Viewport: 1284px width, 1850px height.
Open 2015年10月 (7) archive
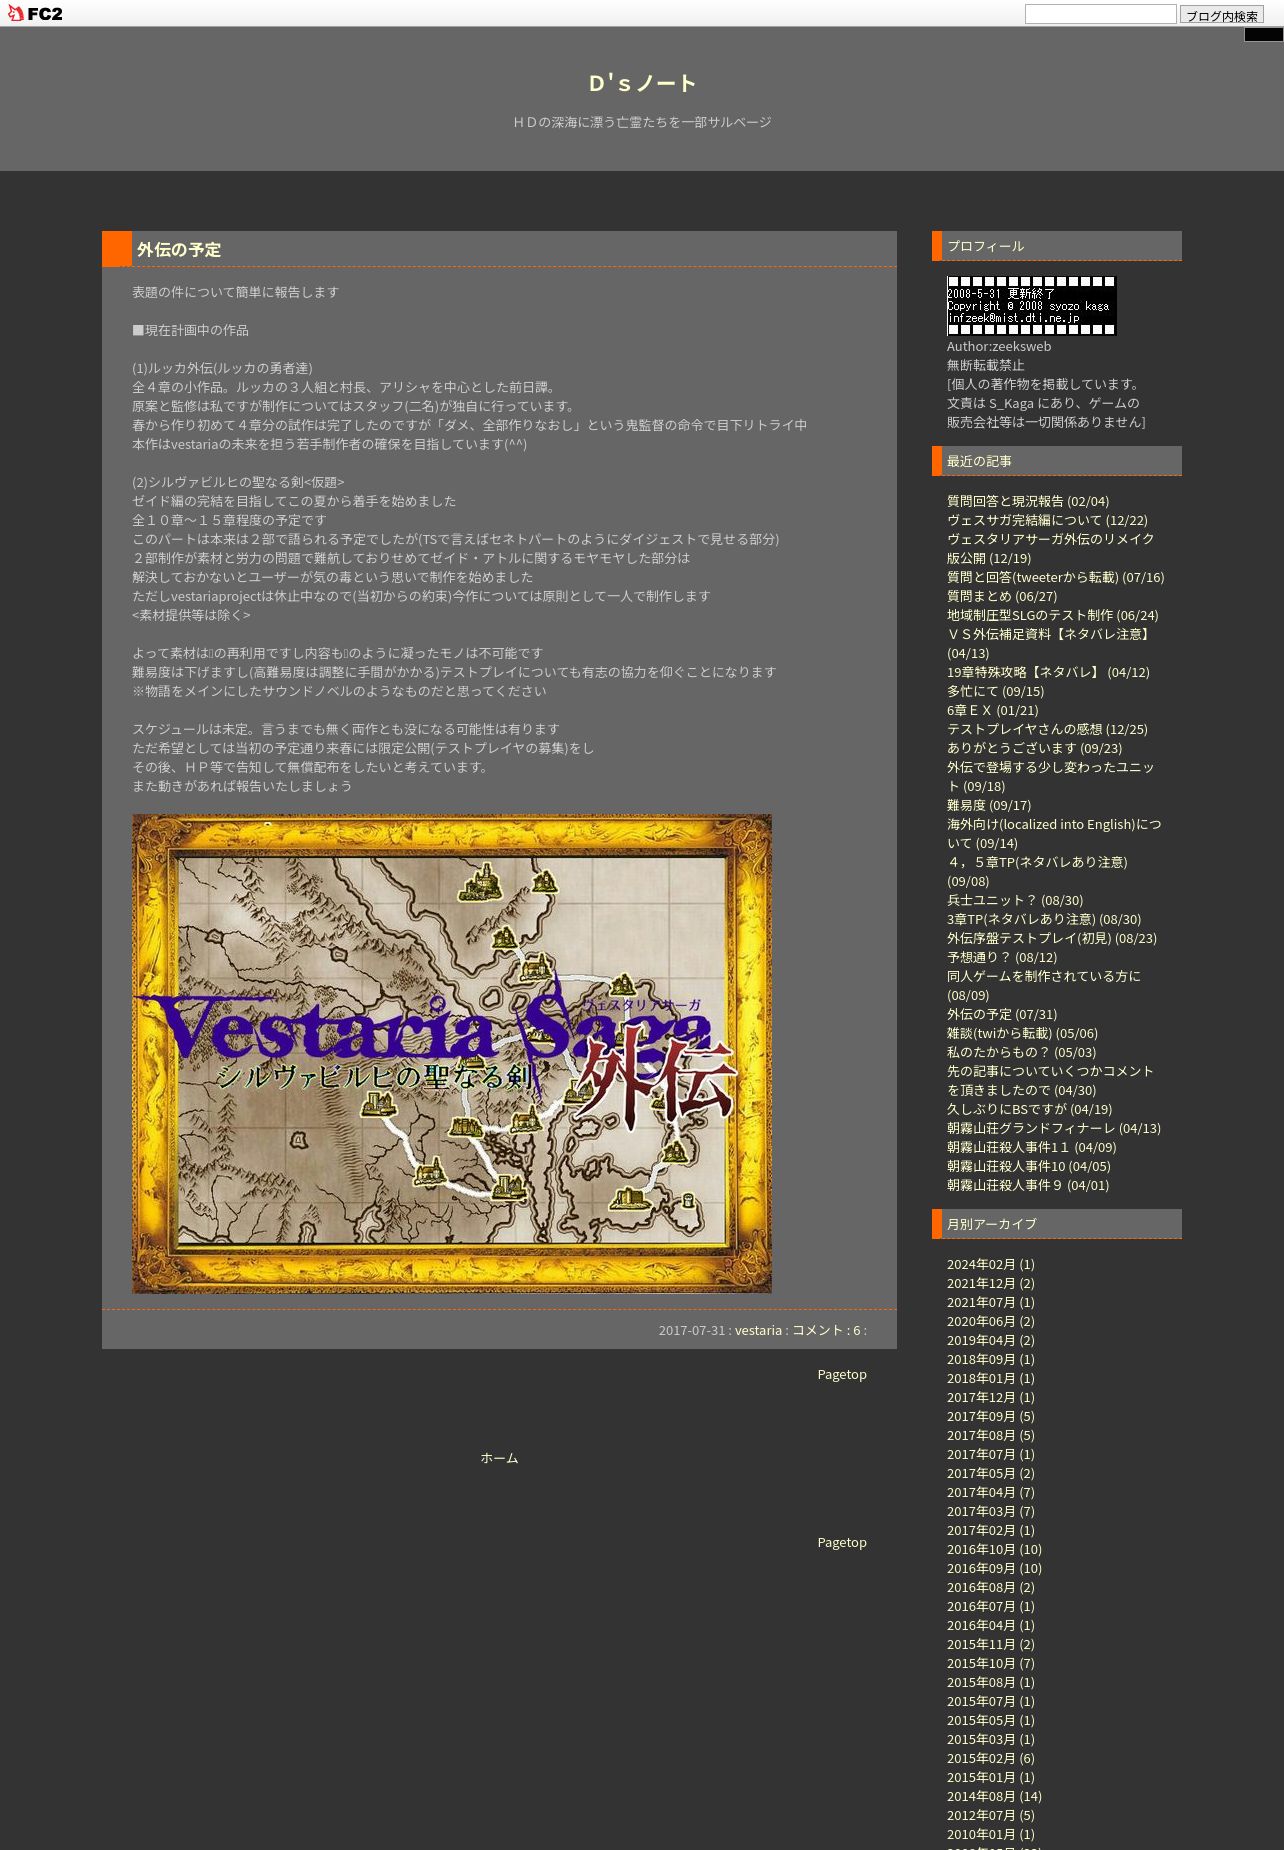[991, 1663]
